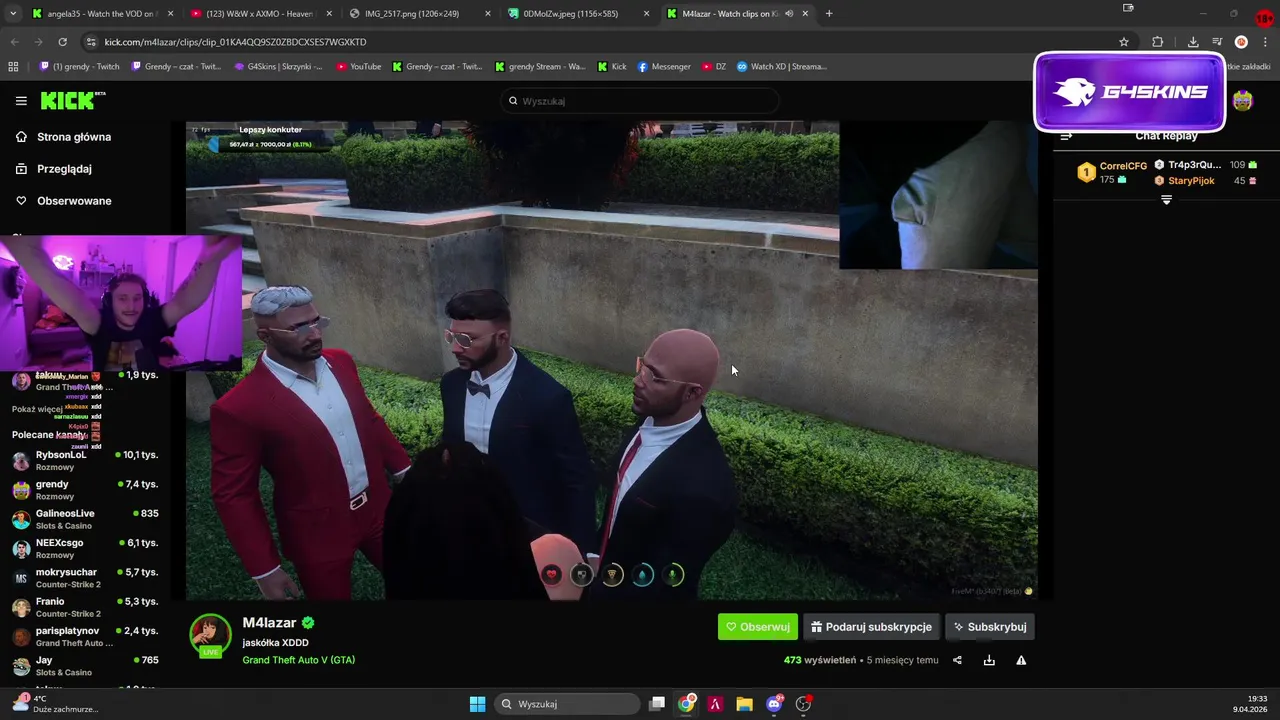Viewport: 1280px width, 720px height.
Task: Click the Wyszukaj search field on Kick
Action: 640,101
